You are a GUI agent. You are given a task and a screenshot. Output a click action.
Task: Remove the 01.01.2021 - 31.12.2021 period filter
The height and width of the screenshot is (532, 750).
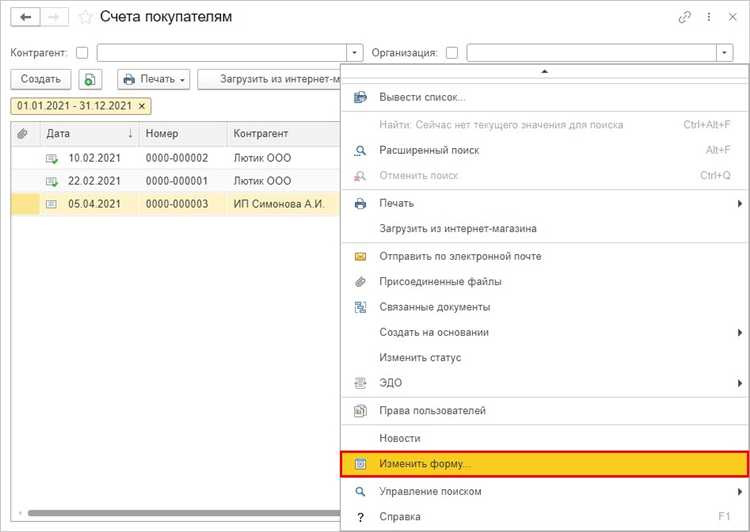142,106
